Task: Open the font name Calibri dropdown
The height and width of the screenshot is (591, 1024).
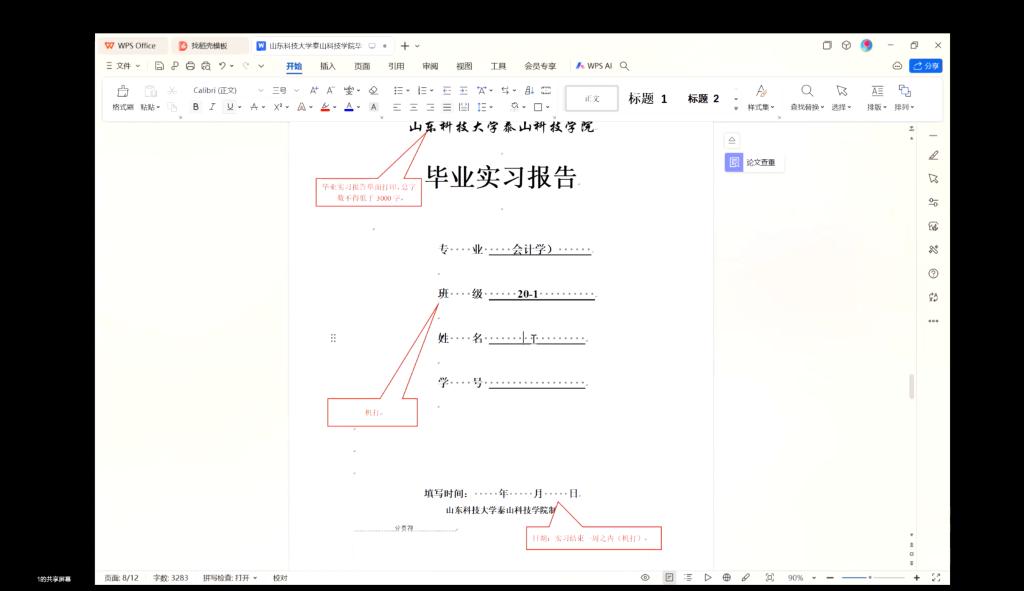Action: click(x=261, y=90)
